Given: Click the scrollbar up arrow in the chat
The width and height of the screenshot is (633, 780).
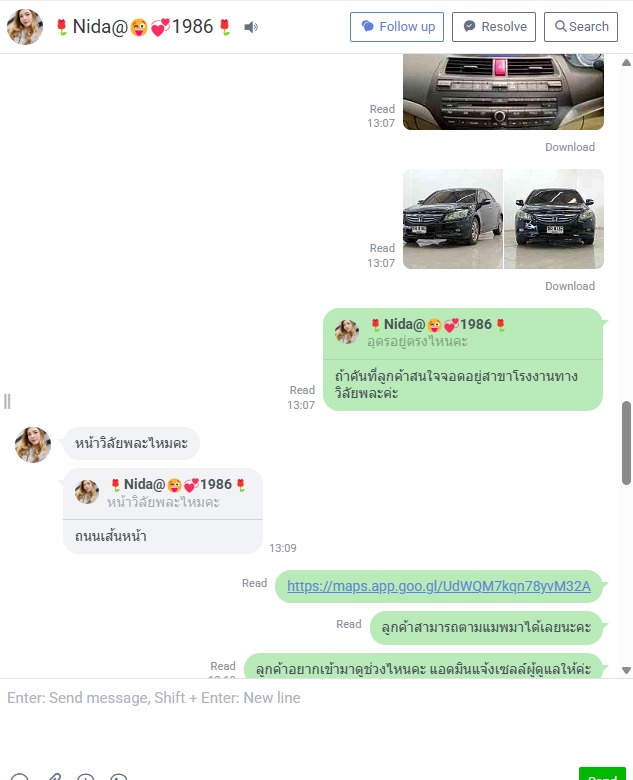Looking at the screenshot, I should [x=627, y=63].
